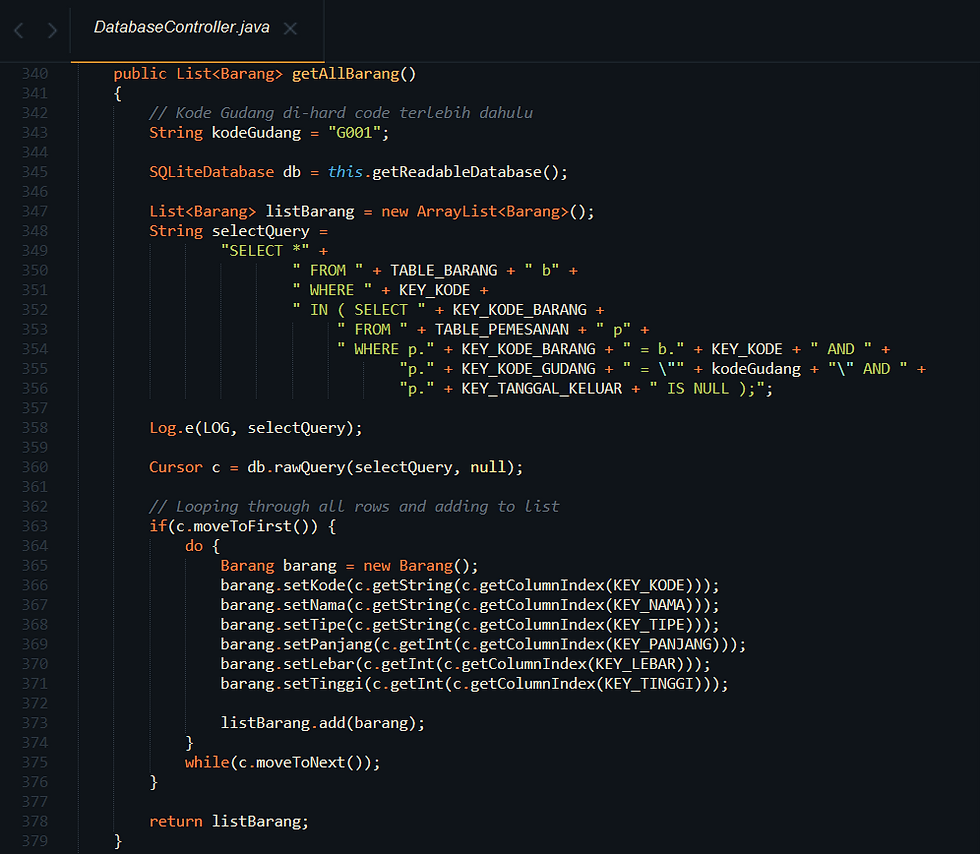Screen dimensions: 980x854
Task: Click KEY_TANGGAL_KELUAR constant
Action: (541, 389)
